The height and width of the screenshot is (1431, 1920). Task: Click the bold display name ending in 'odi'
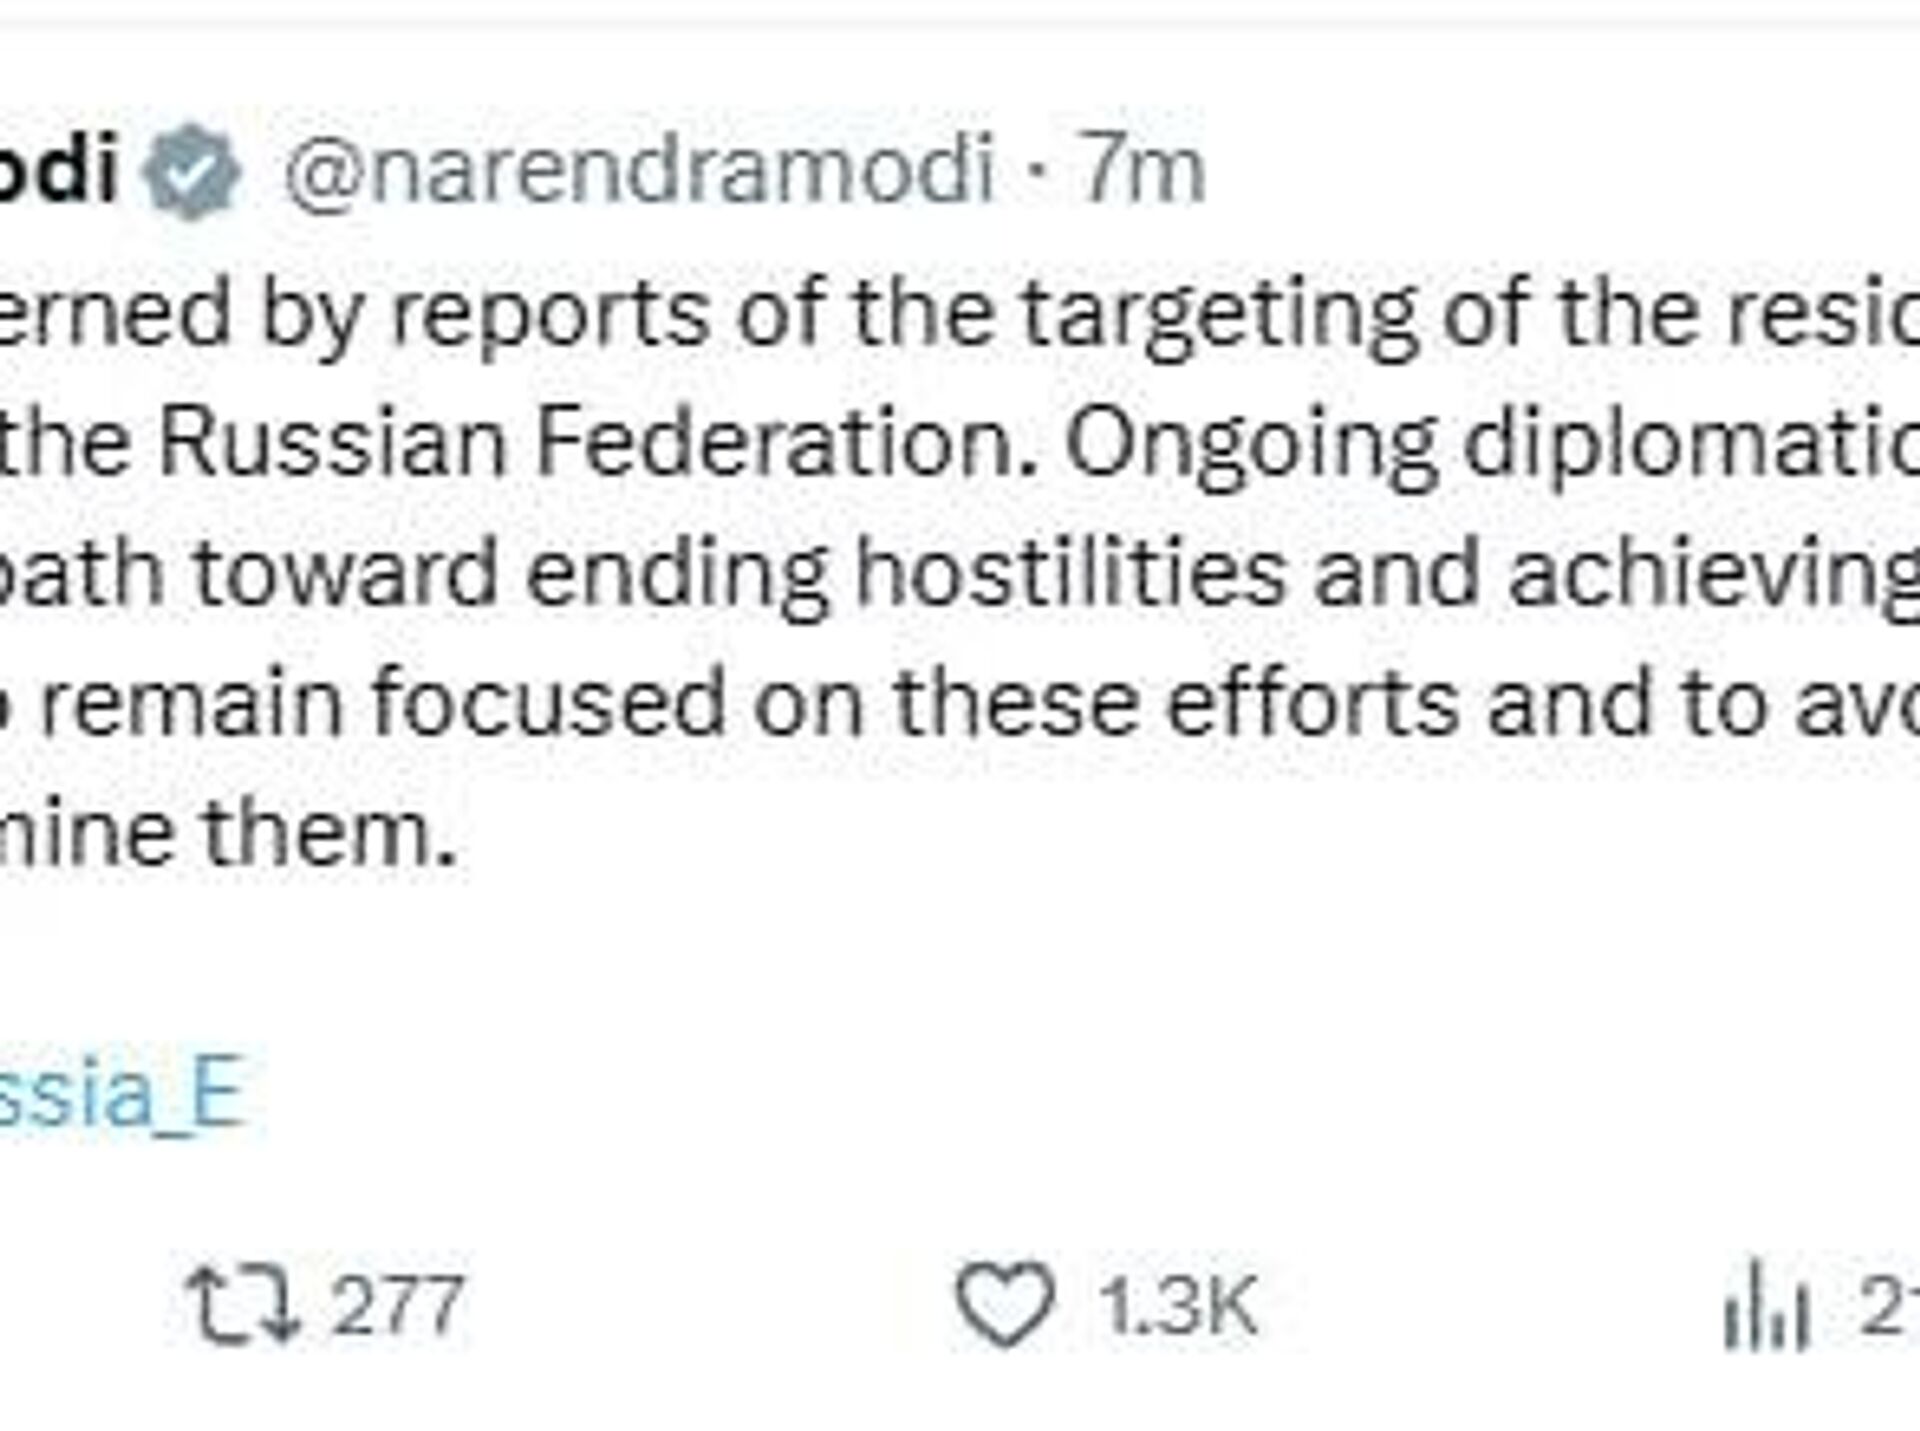pyautogui.click(x=58, y=172)
